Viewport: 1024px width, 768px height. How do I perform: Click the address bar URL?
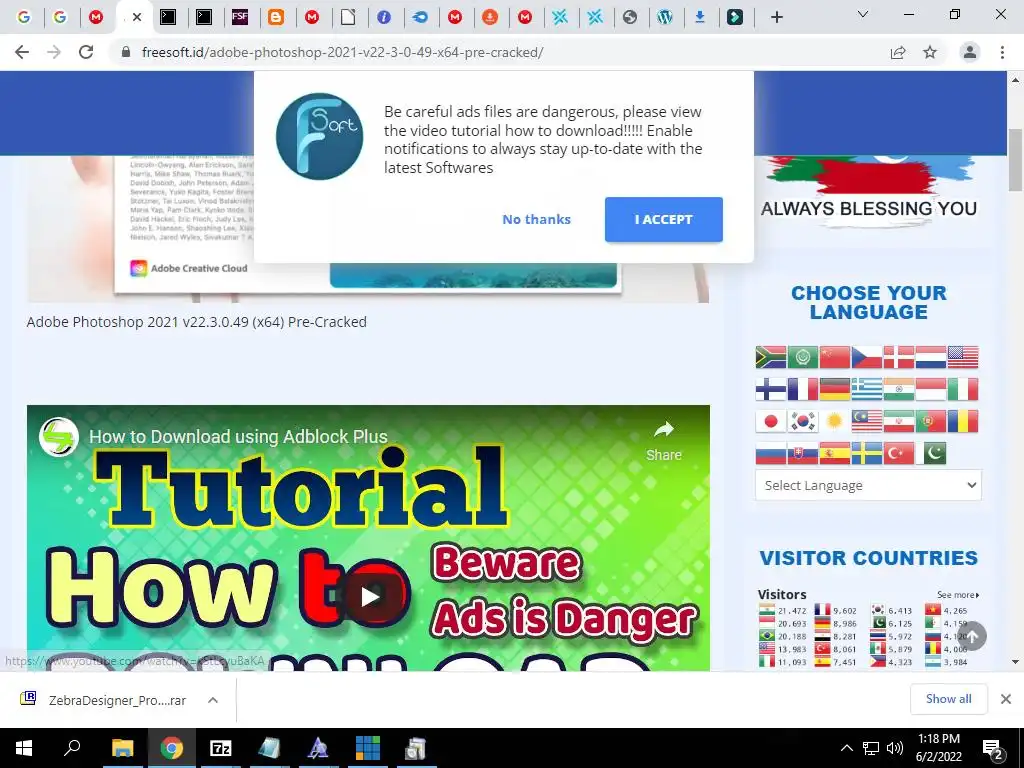click(342, 52)
